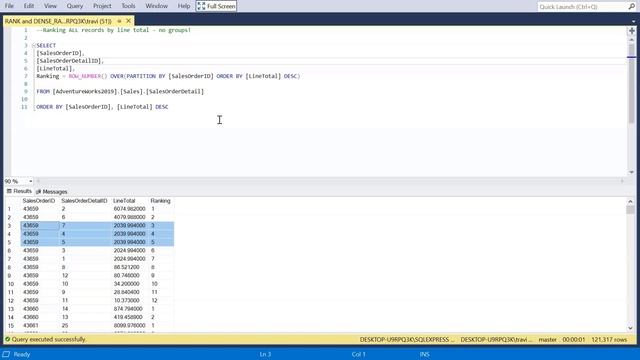Select LineTotal cell 874.794000
Viewport: 640px width, 360px height.
pyautogui.click(x=128, y=309)
